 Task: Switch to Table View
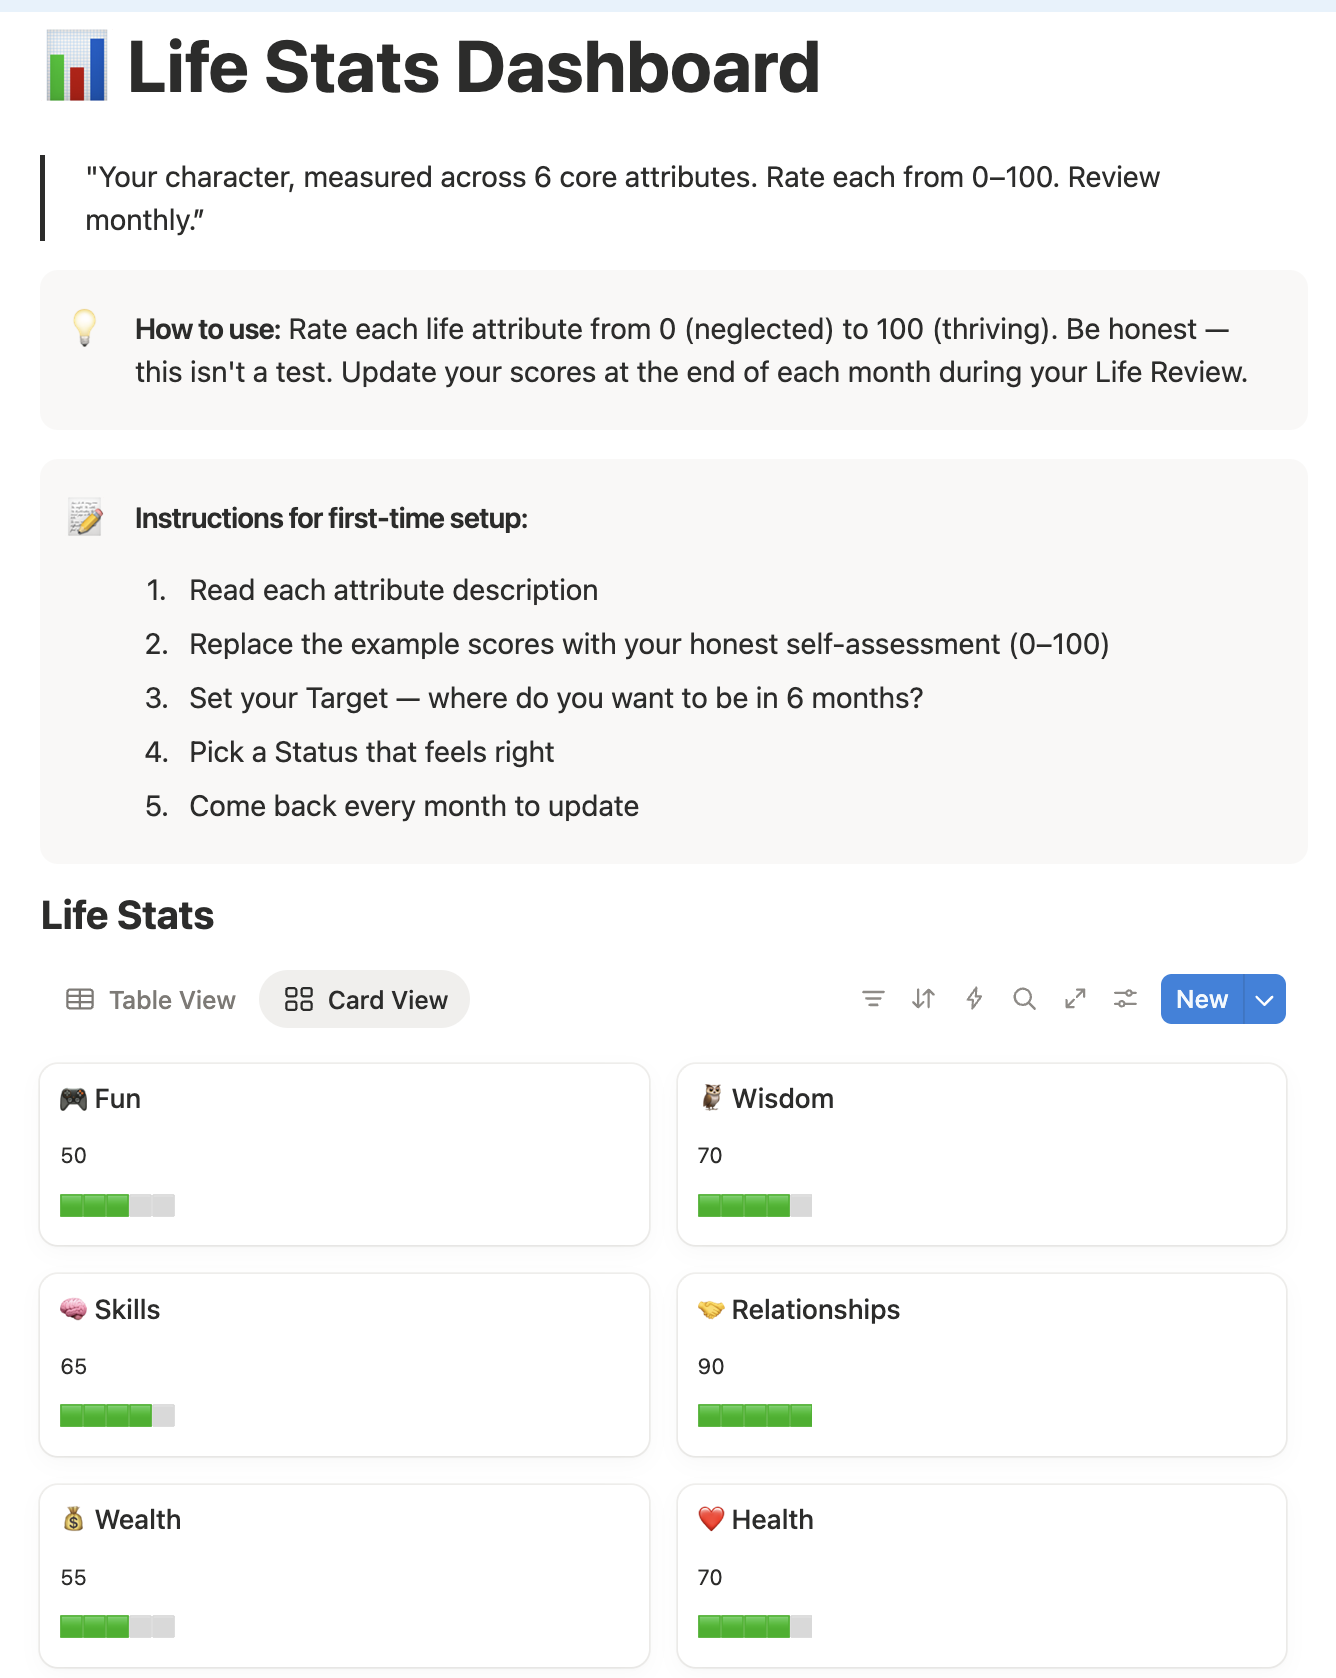[x=171, y=999]
